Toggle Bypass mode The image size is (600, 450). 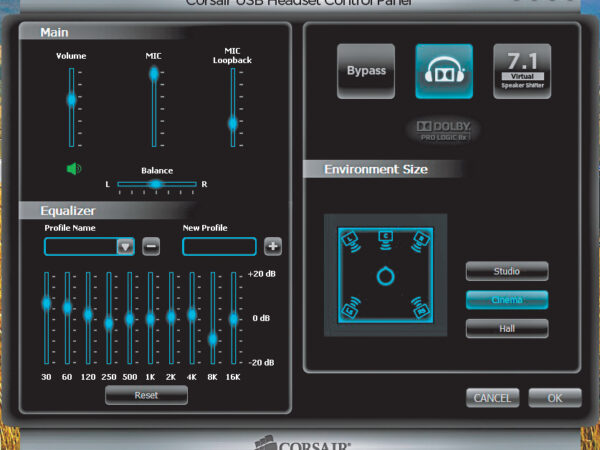(366, 71)
